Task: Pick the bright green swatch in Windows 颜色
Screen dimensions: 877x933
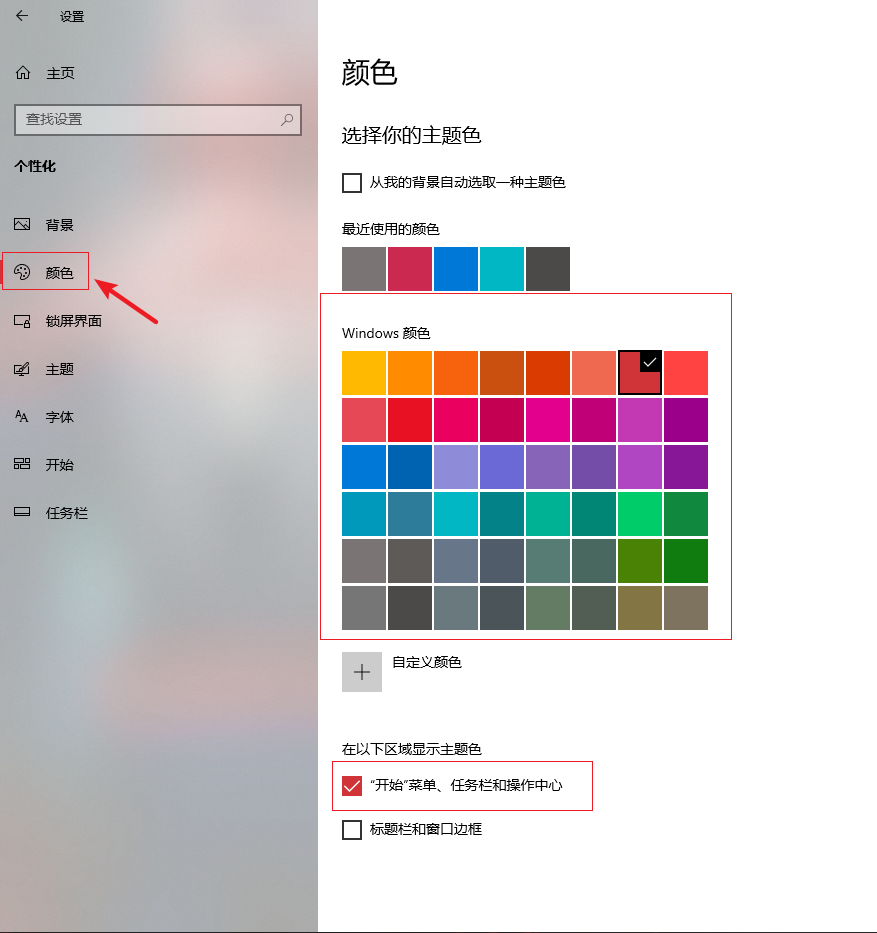Action: tap(639, 514)
